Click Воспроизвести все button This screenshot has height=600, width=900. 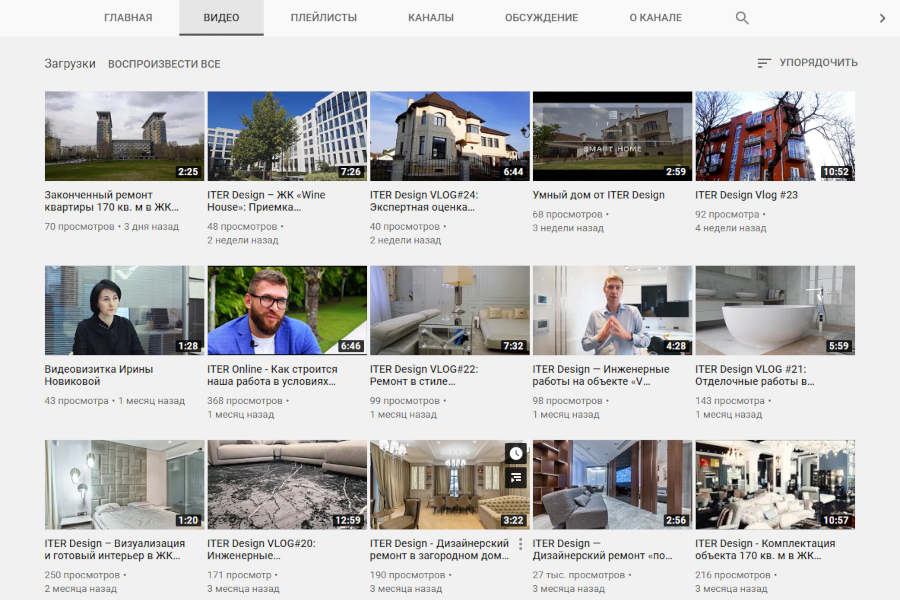(164, 64)
